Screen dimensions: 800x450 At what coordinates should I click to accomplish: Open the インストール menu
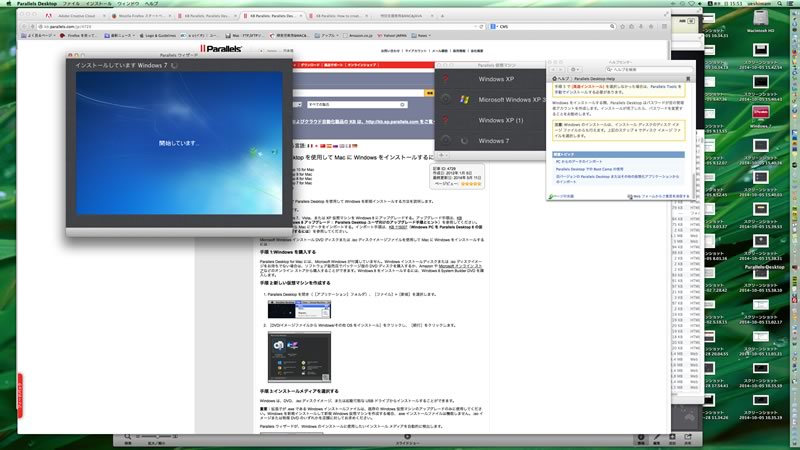[98, 3]
